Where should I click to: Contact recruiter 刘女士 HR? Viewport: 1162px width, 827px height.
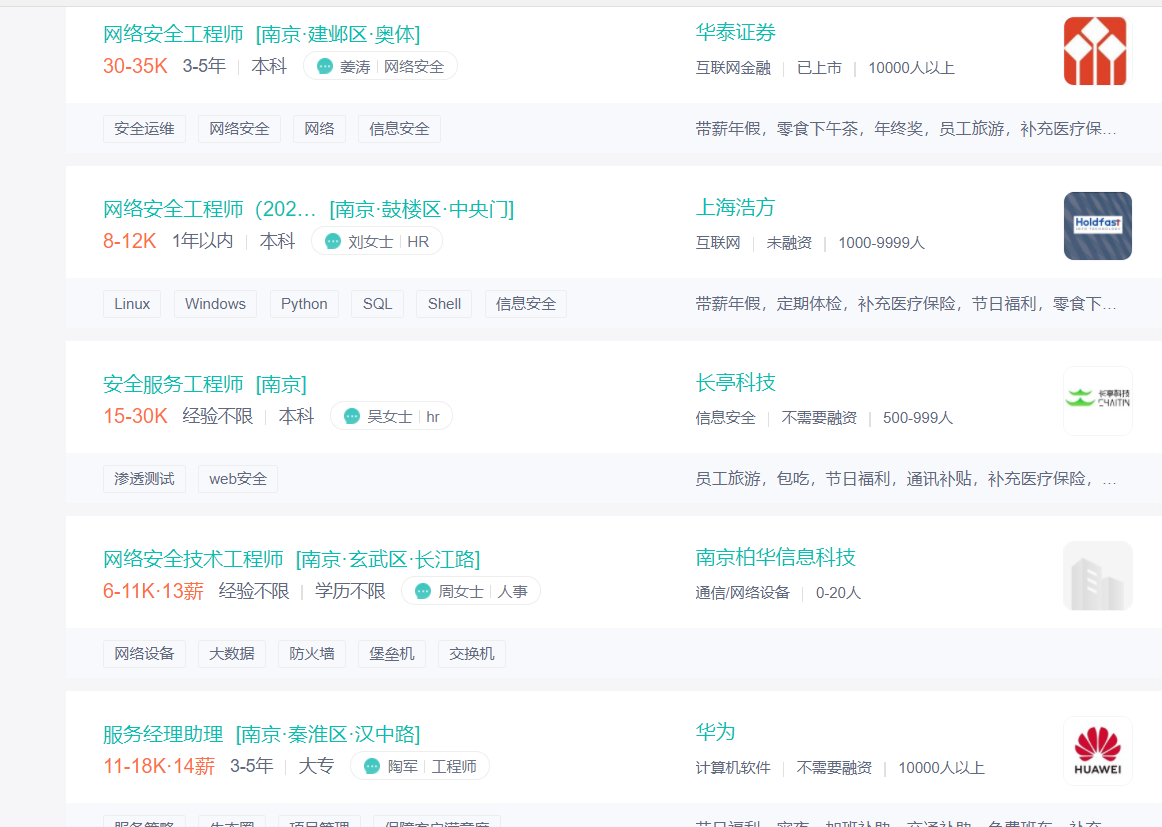click(x=376, y=242)
